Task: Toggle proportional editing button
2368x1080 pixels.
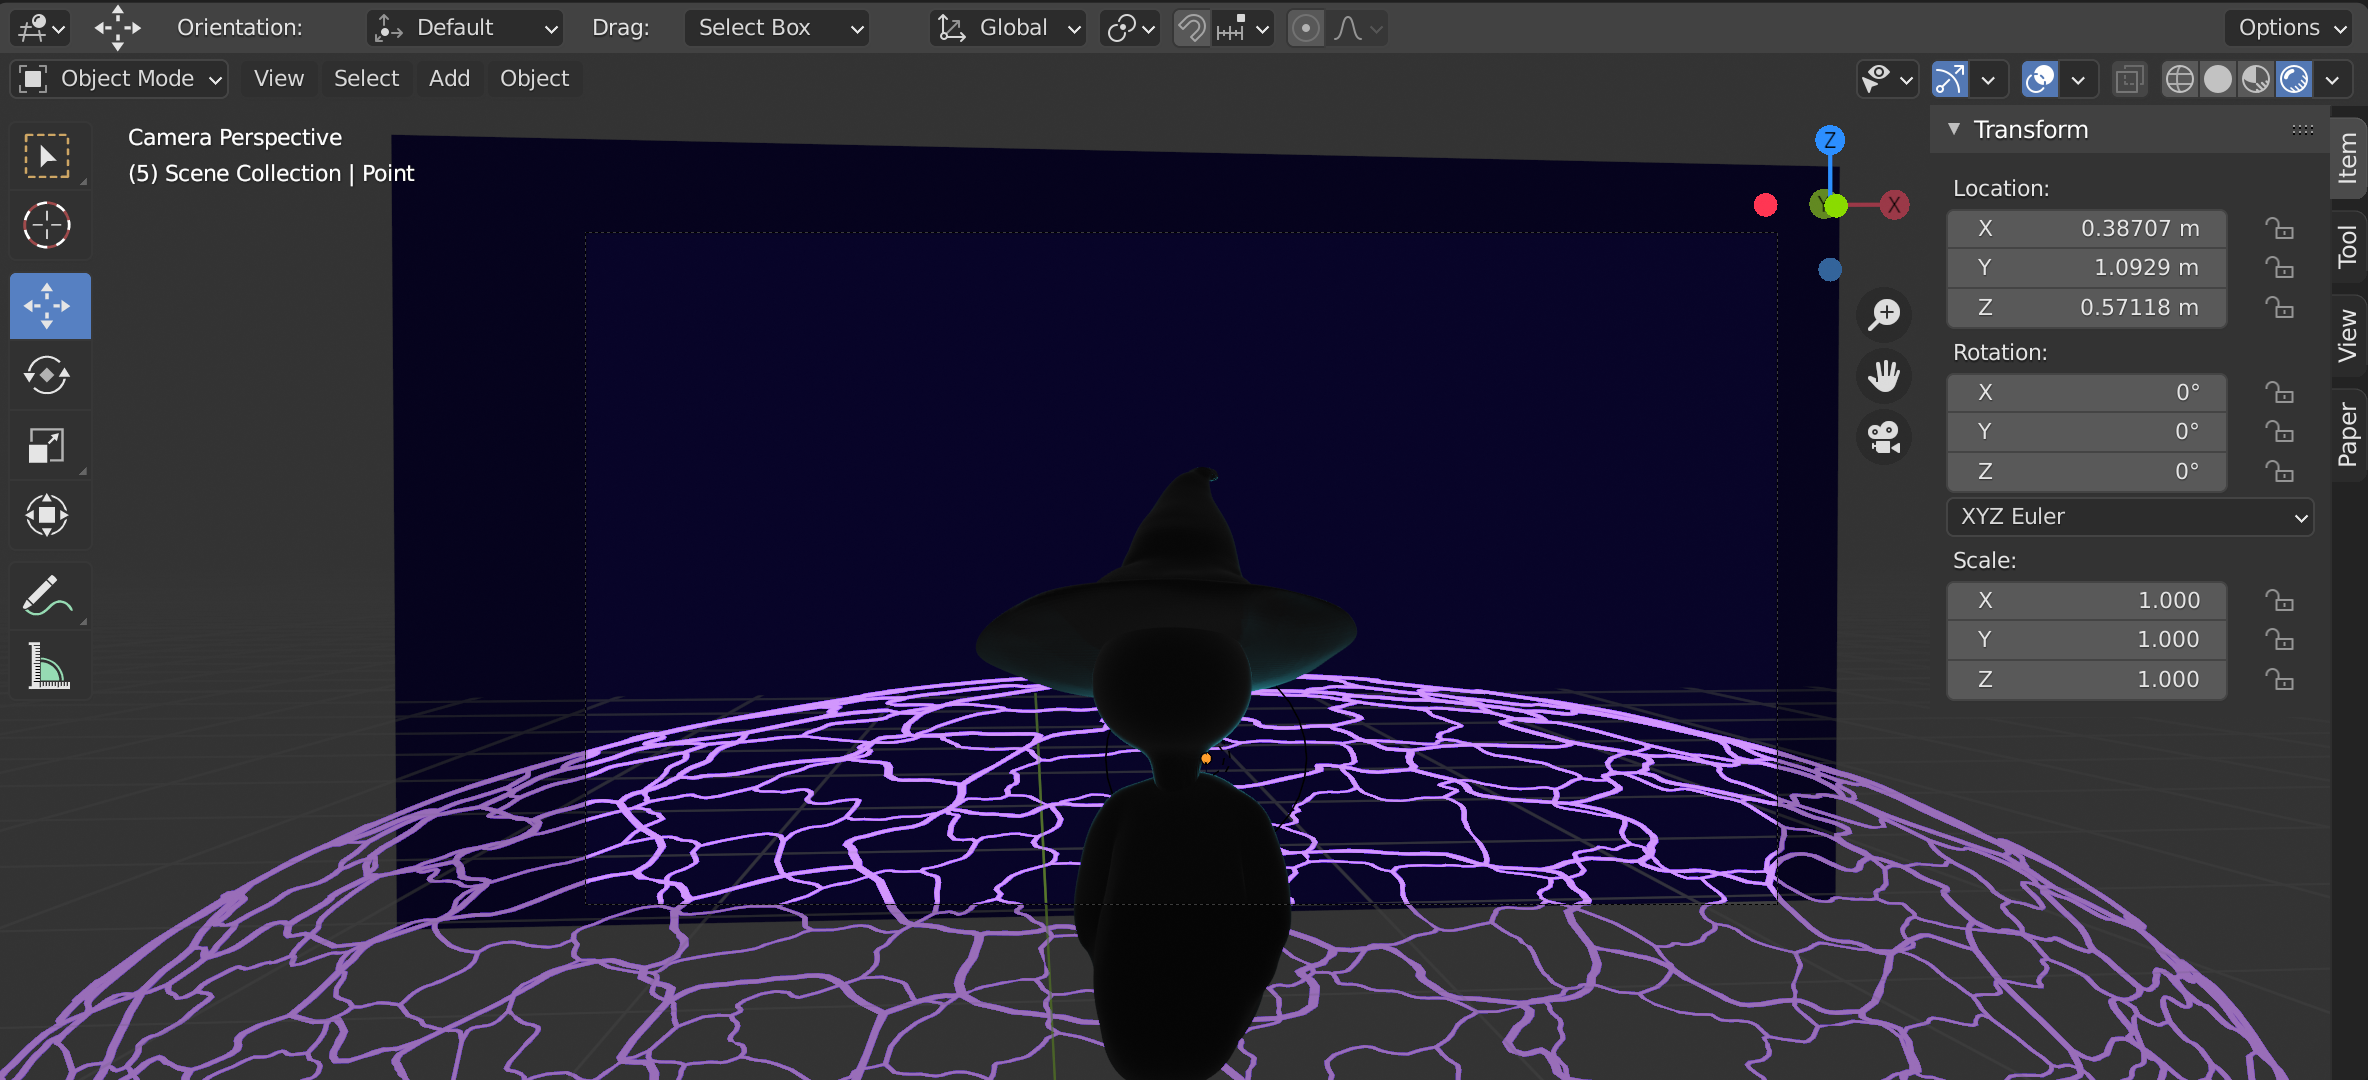Action: [x=1305, y=28]
